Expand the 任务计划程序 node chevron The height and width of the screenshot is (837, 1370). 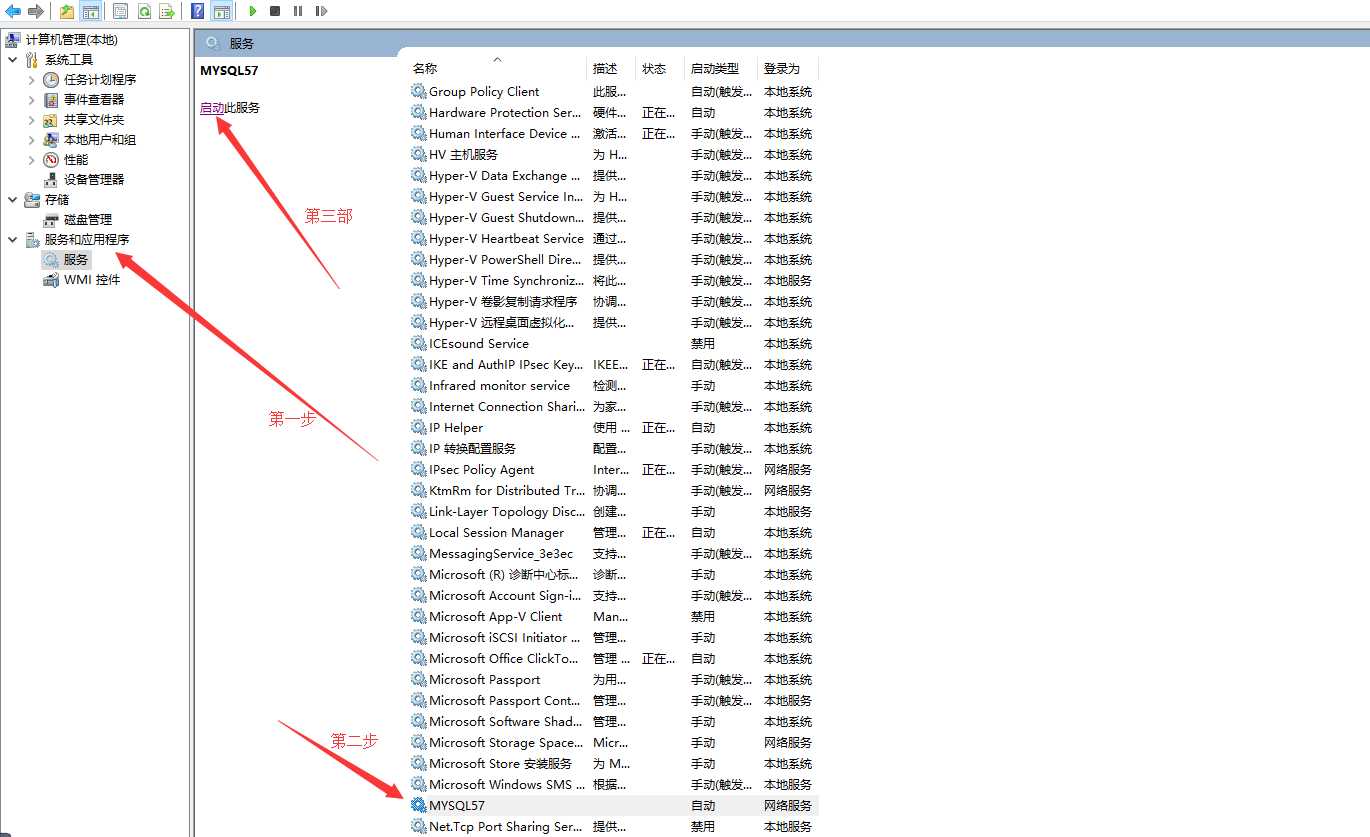point(31,80)
